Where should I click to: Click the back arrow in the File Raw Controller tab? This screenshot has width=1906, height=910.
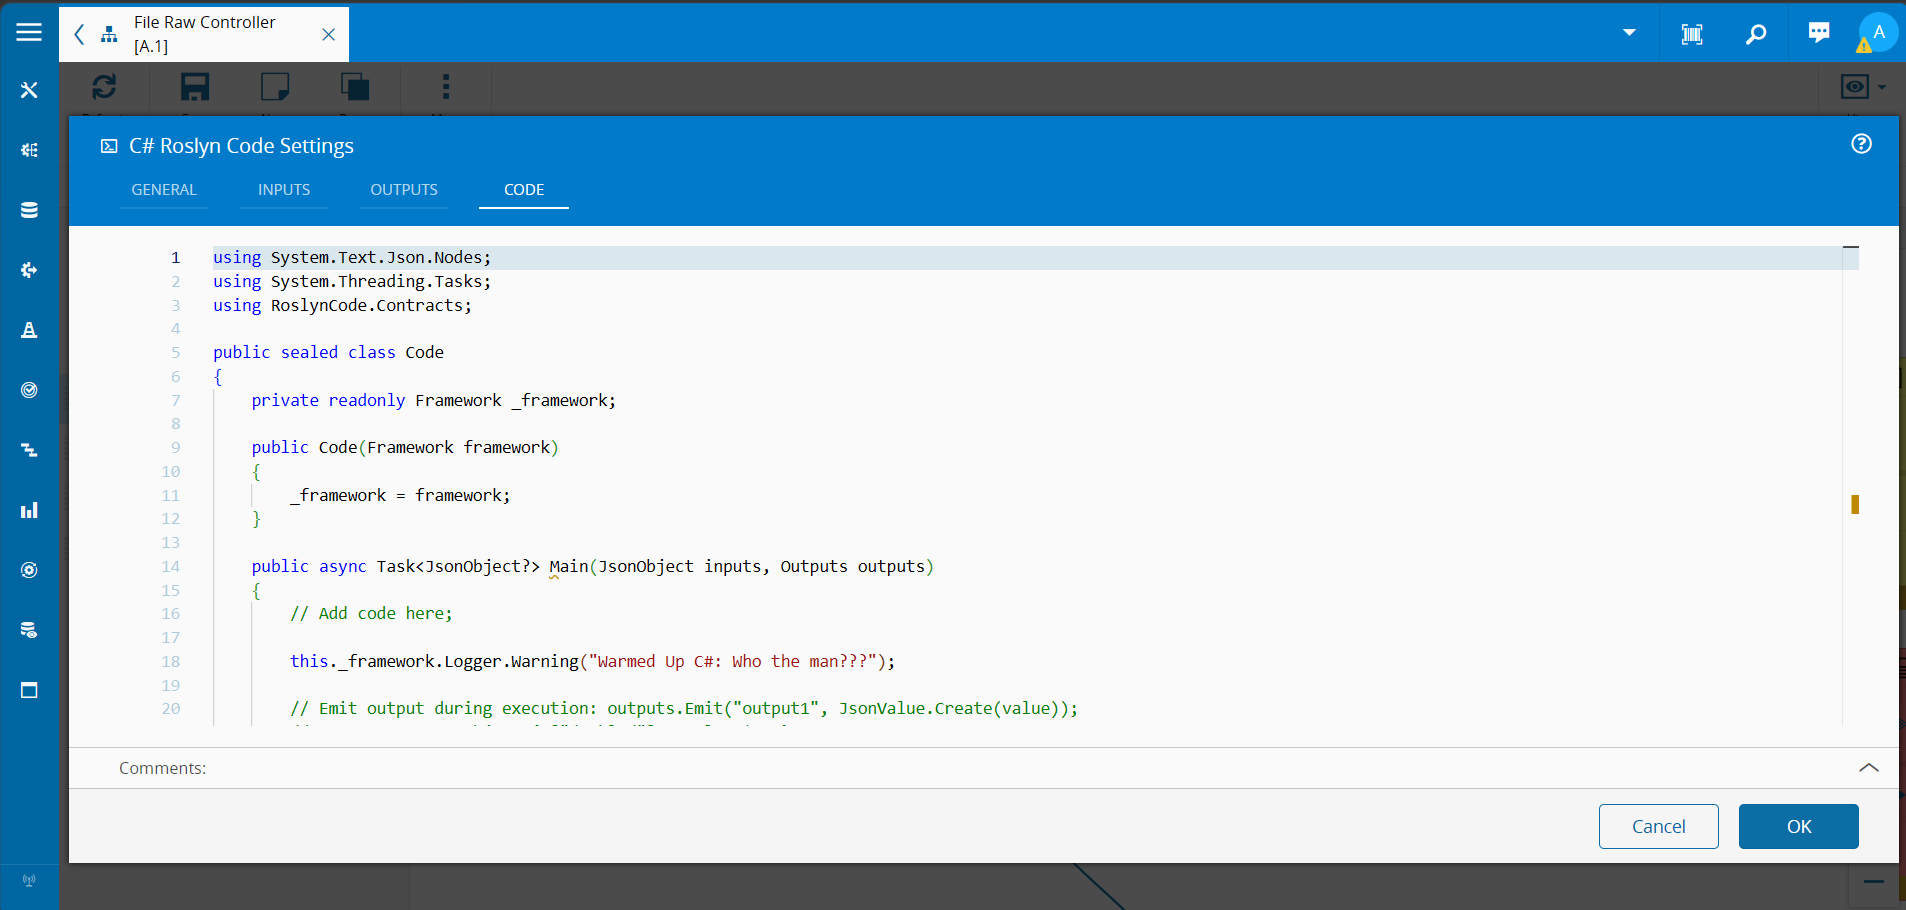80,34
